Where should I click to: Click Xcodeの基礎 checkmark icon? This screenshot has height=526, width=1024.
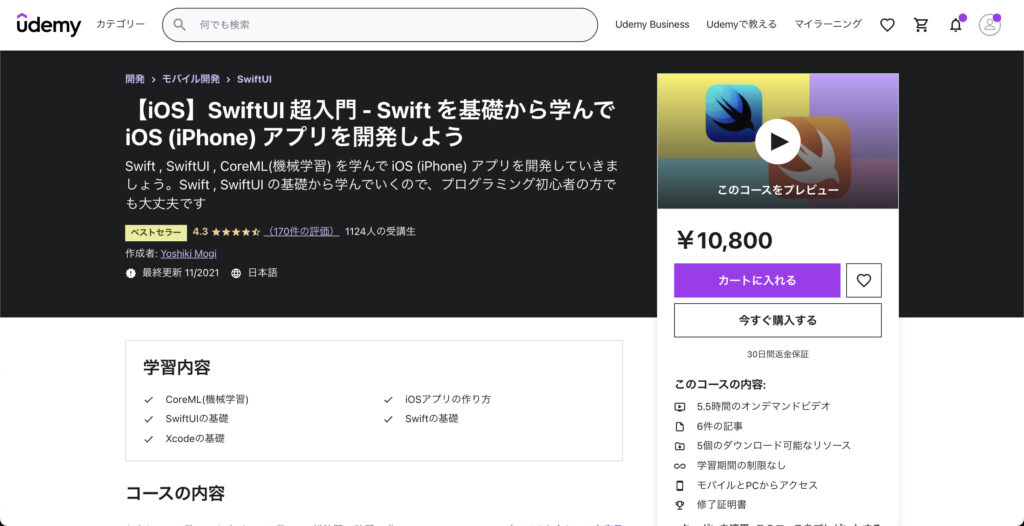point(149,439)
